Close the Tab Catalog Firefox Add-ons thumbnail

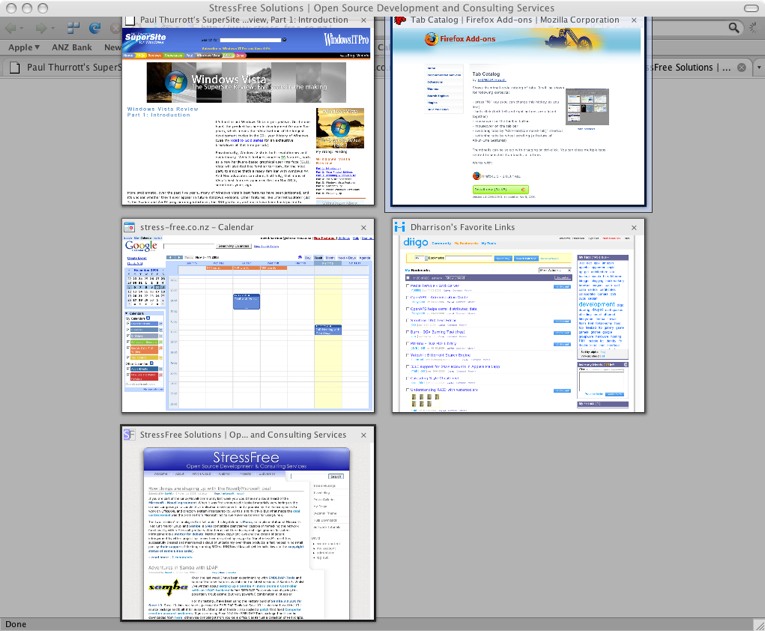[634, 20]
